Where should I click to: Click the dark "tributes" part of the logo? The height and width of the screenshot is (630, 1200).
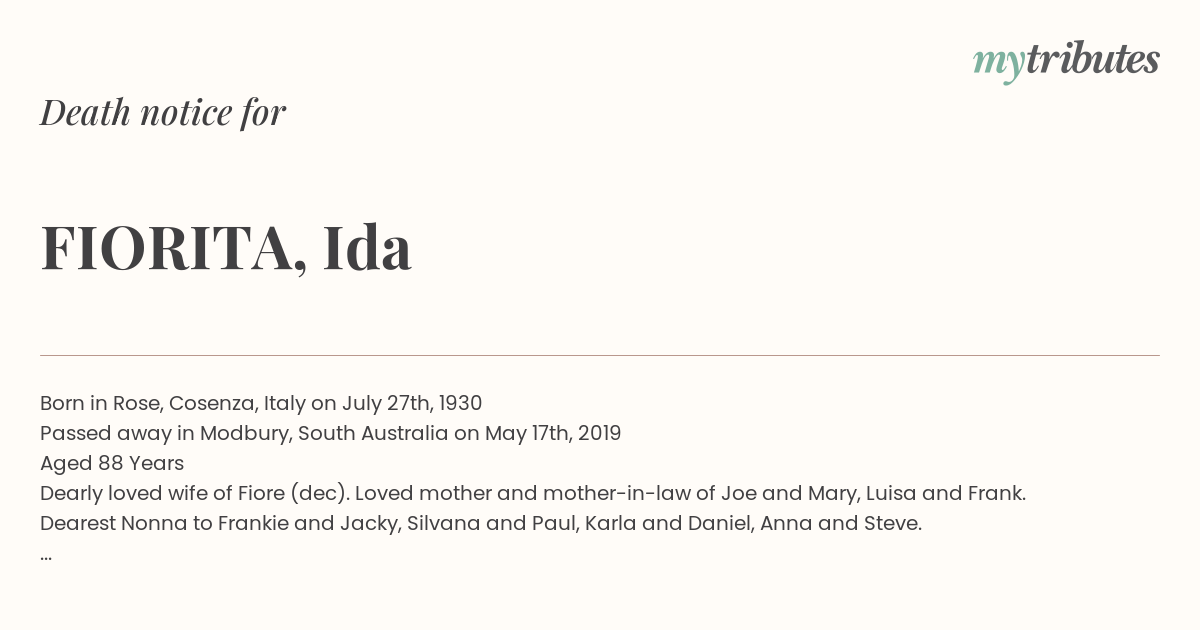(x=1092, y=59)
